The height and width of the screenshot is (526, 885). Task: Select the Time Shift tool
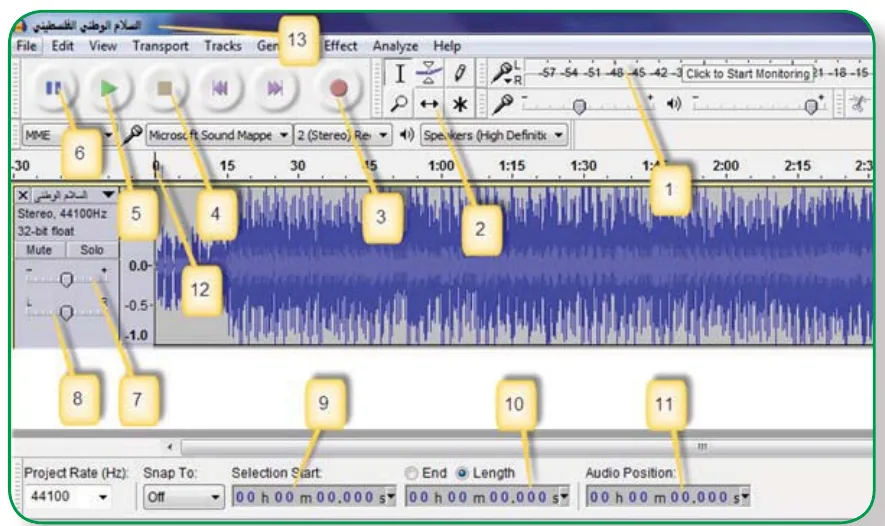[429, 104]
